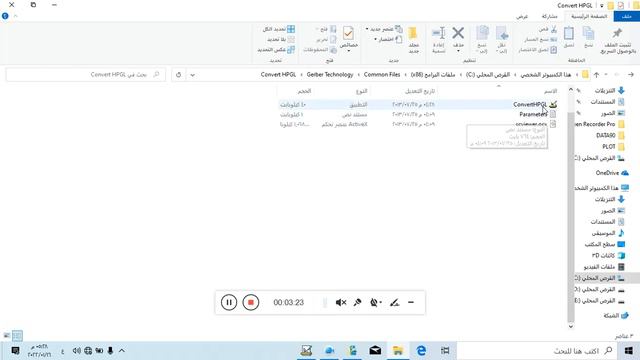Expand address bar history dropdown
The height and width of the screenshot is (360, 640).
[x=192, y=75]
